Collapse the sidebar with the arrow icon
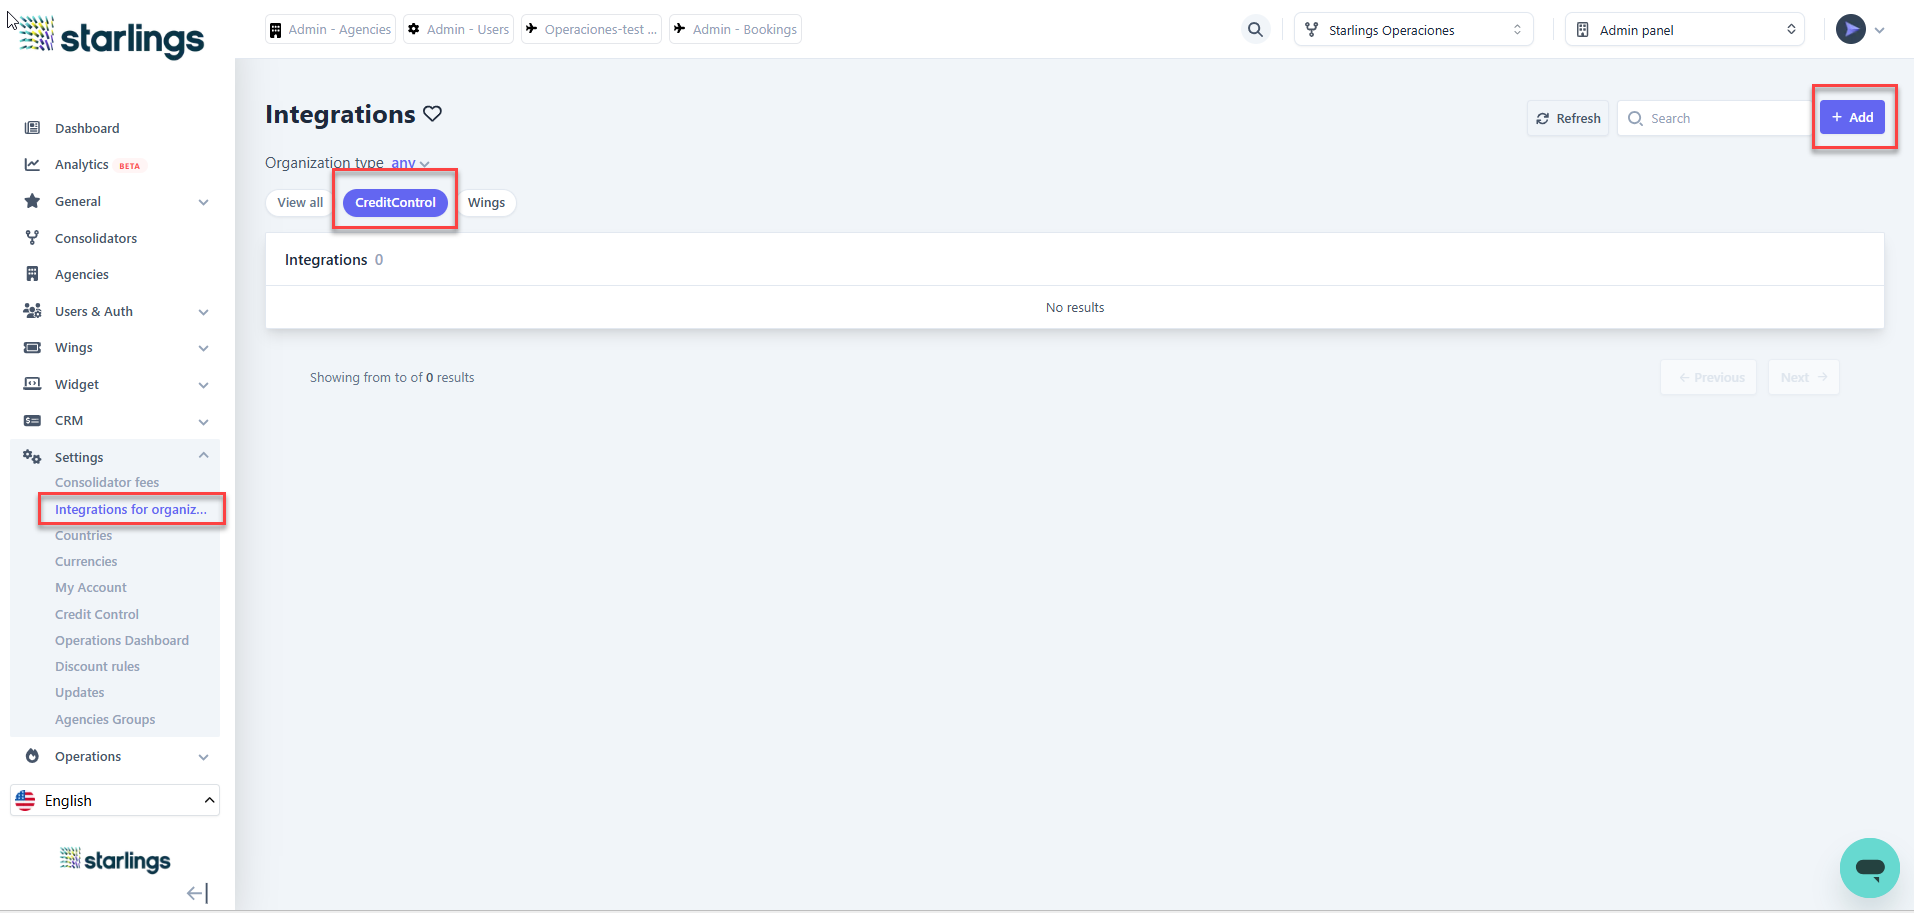The image size is (1914, 913). pos(197,893)
